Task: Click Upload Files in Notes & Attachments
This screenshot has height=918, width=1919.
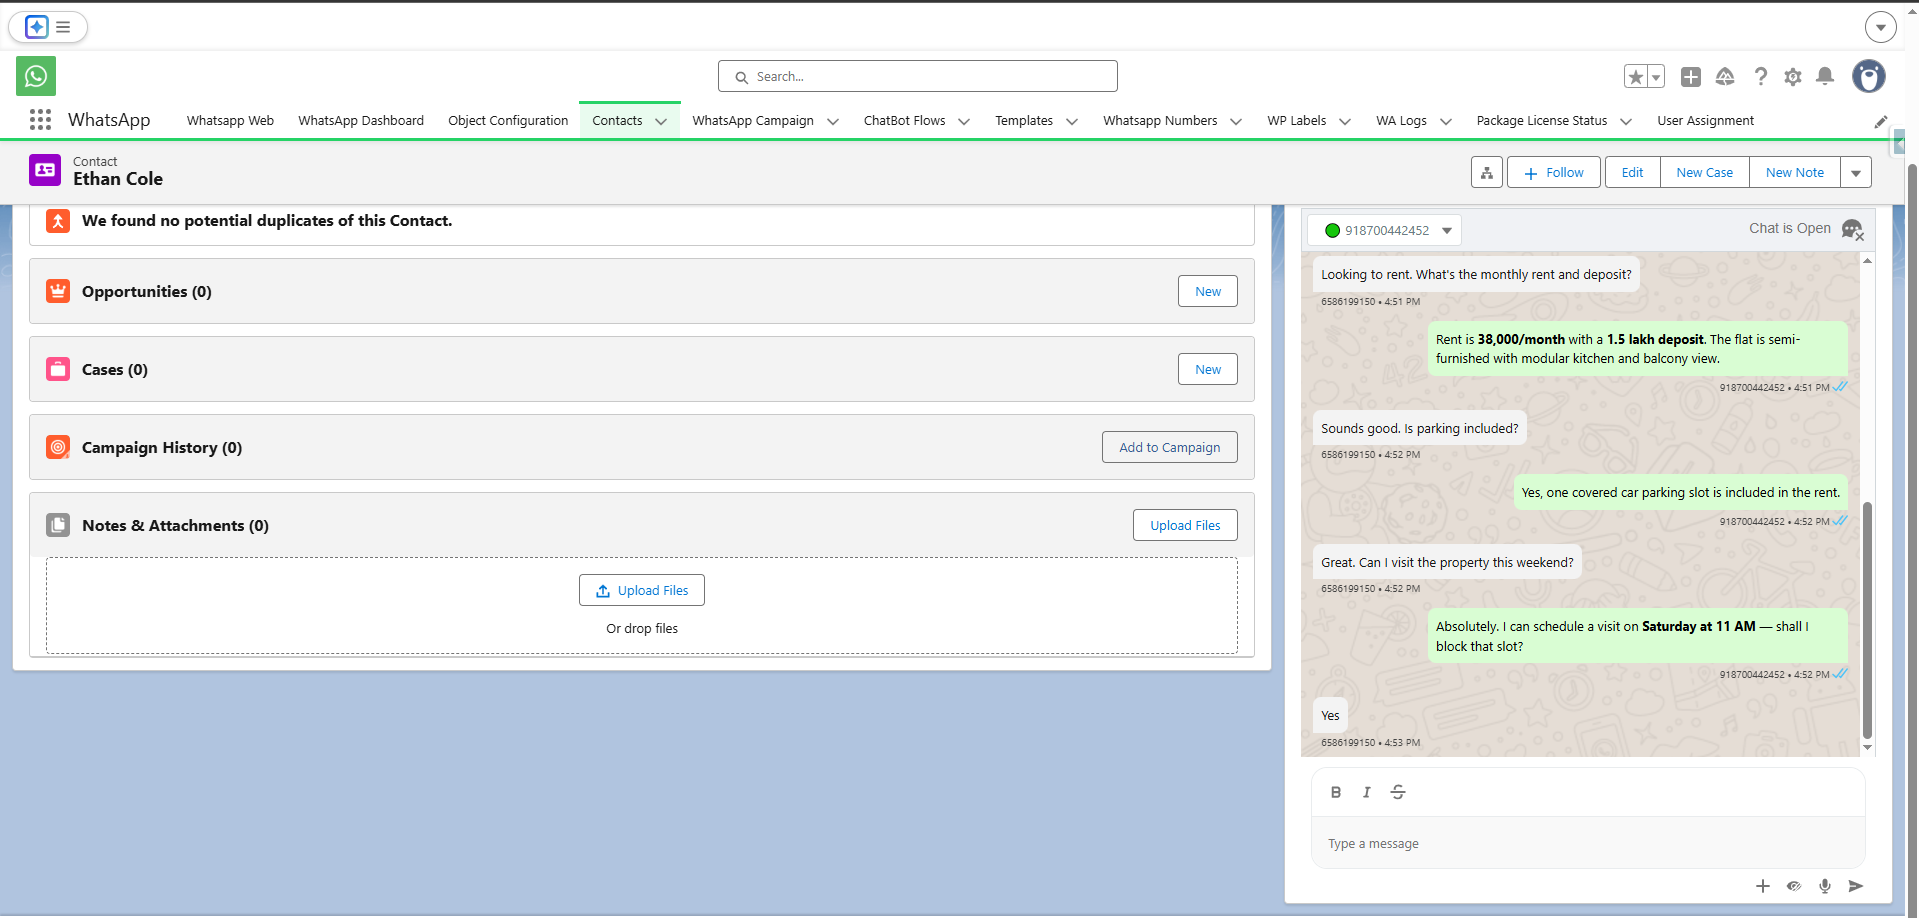Action: click(x=1184, y=525)
